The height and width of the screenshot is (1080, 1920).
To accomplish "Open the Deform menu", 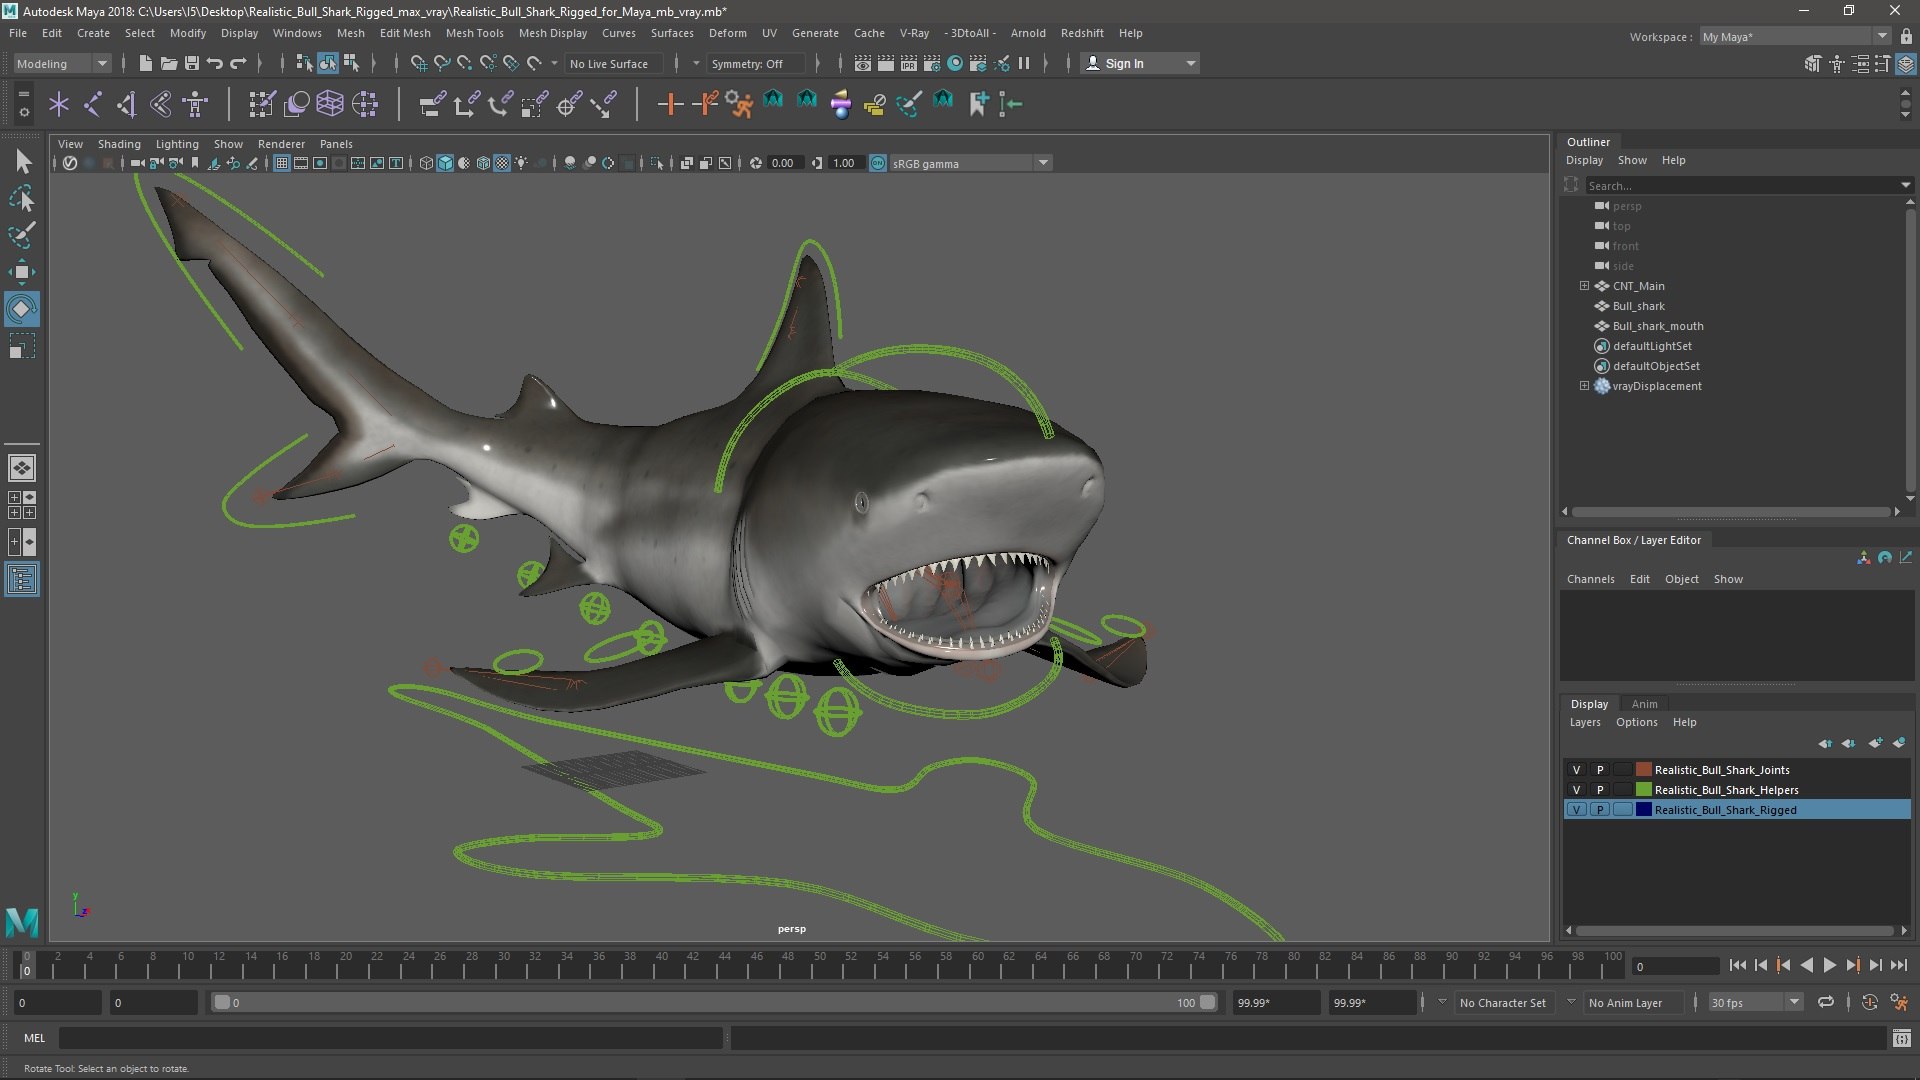I will coord(727,33).
